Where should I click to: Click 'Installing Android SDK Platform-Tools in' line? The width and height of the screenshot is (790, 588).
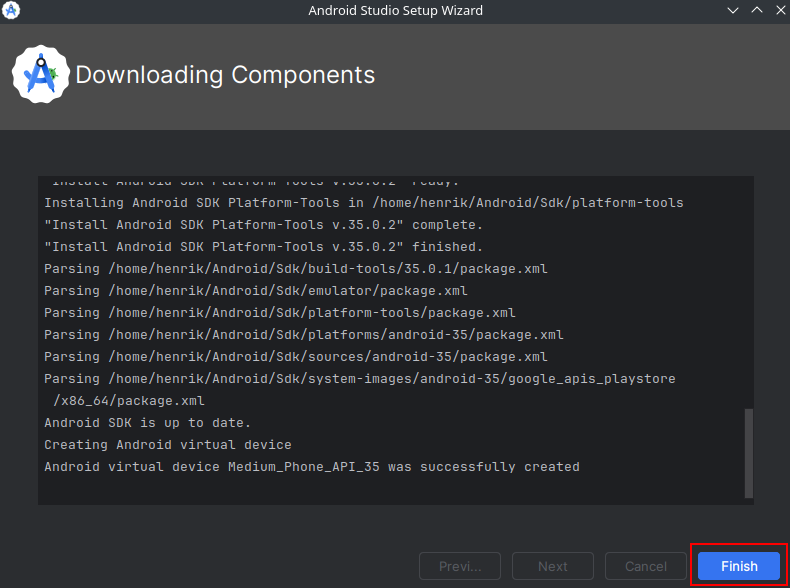click(364, 203)
